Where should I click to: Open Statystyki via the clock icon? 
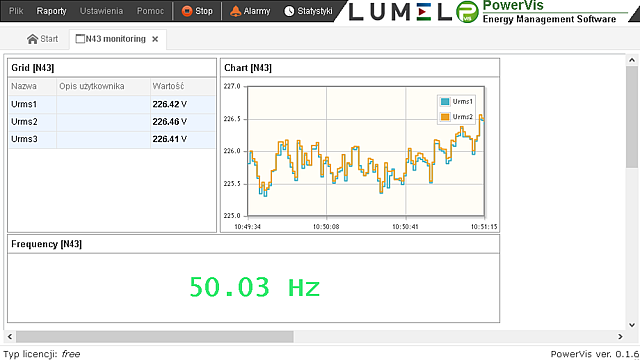[x=289, y=11]
